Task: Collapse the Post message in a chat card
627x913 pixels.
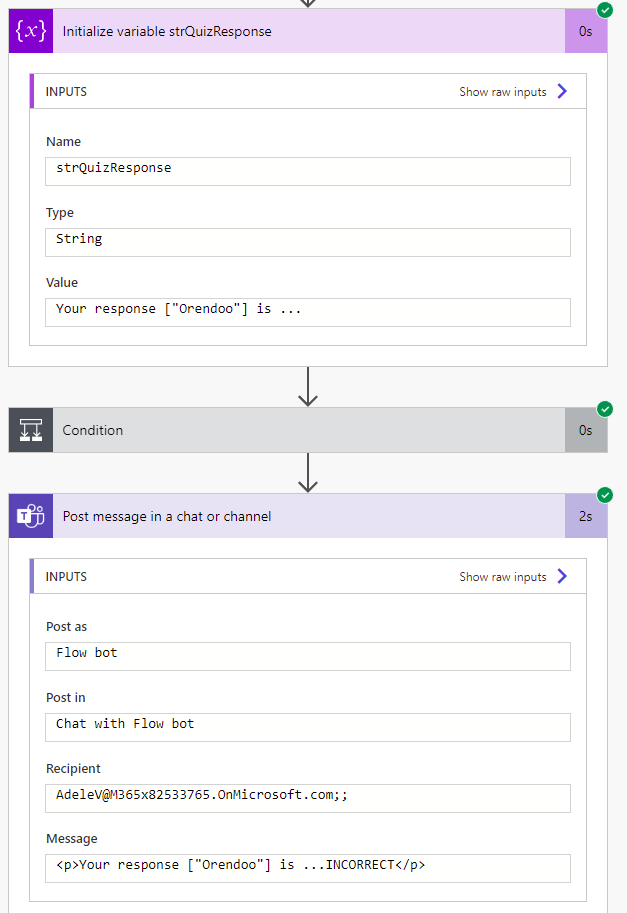Action: coord(300,516)
